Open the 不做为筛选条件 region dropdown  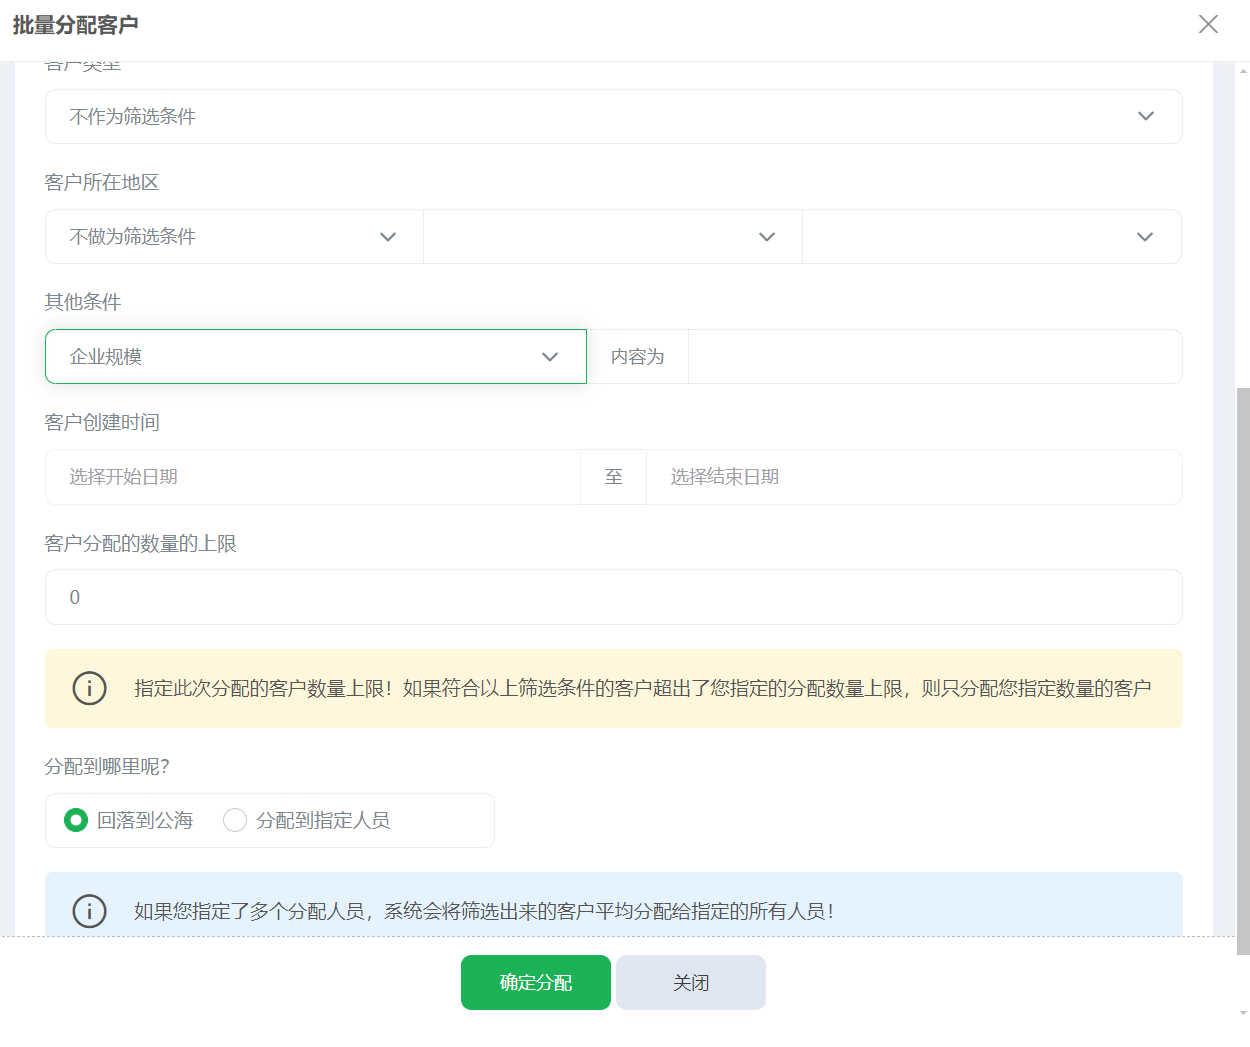pyautogui.click(x=233, y=236)
